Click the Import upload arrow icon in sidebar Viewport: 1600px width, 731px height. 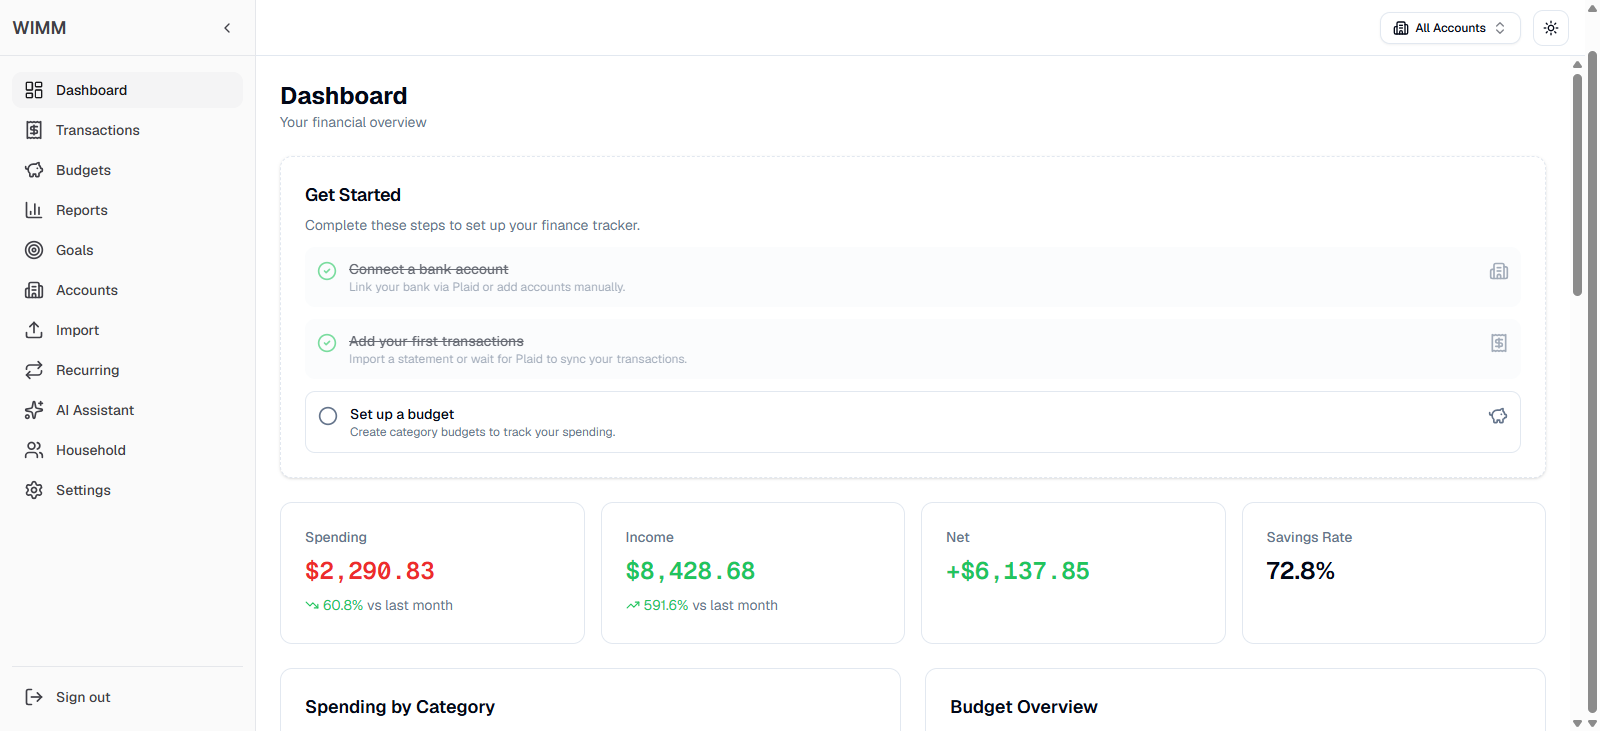(x=34, y=330)
